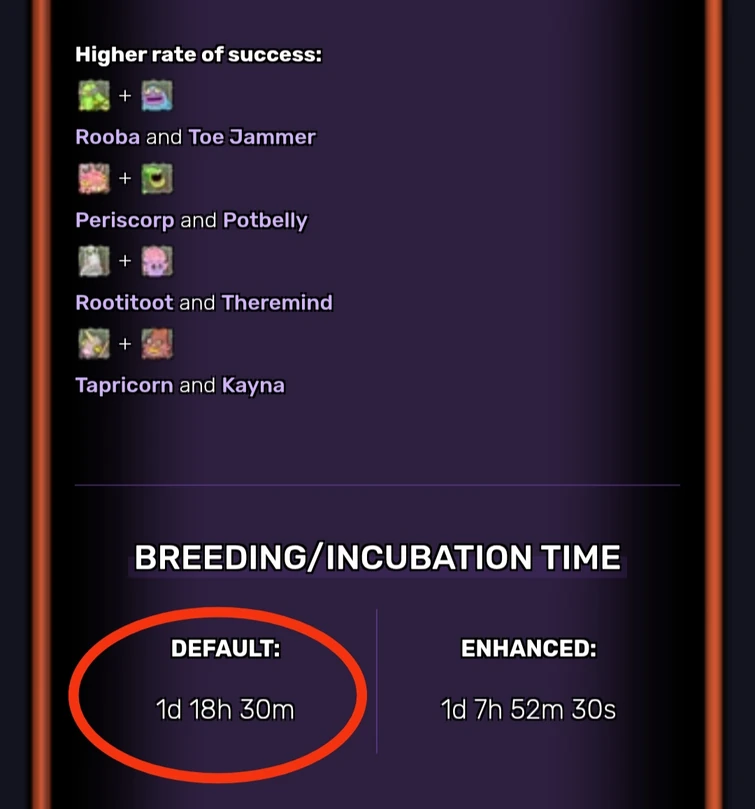Visit the Theremind text link
The image size is (755, 809).
click(x=277, y=302)
